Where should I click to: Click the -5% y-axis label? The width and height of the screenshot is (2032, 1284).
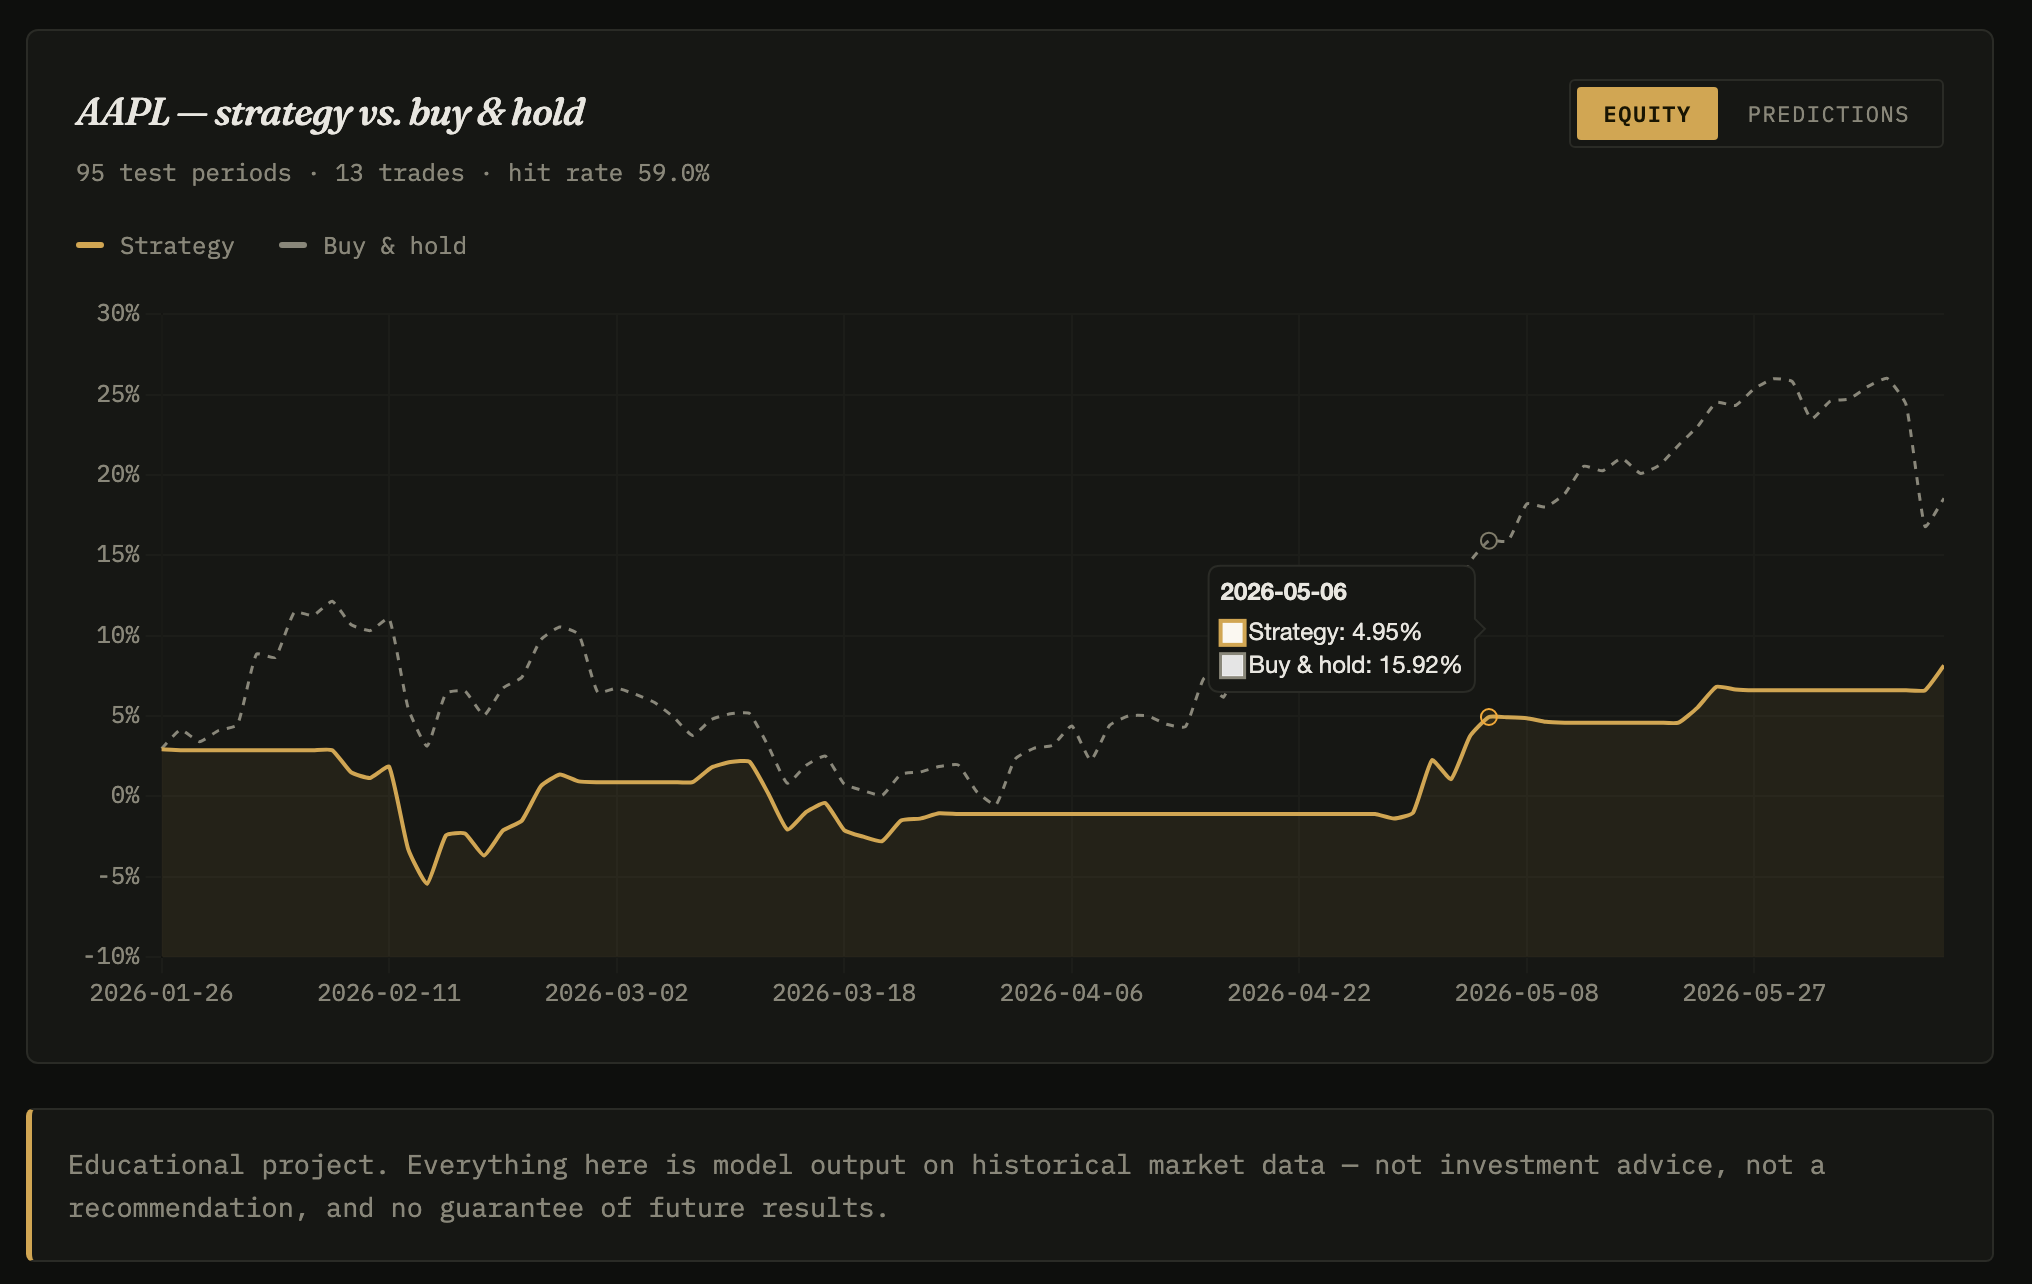click(x=118, y=876)
